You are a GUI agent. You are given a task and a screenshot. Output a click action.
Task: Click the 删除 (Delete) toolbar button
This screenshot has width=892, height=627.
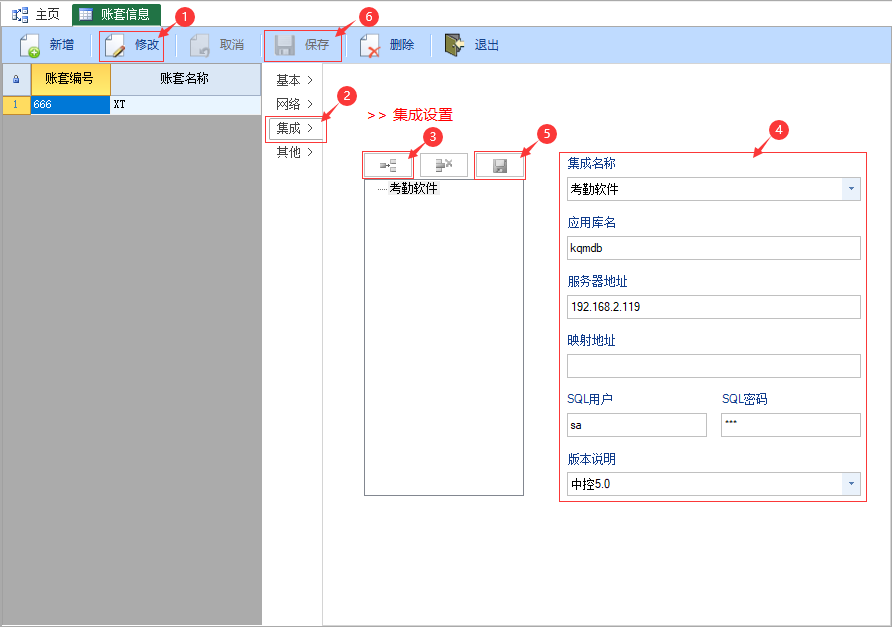click(387, 45)
